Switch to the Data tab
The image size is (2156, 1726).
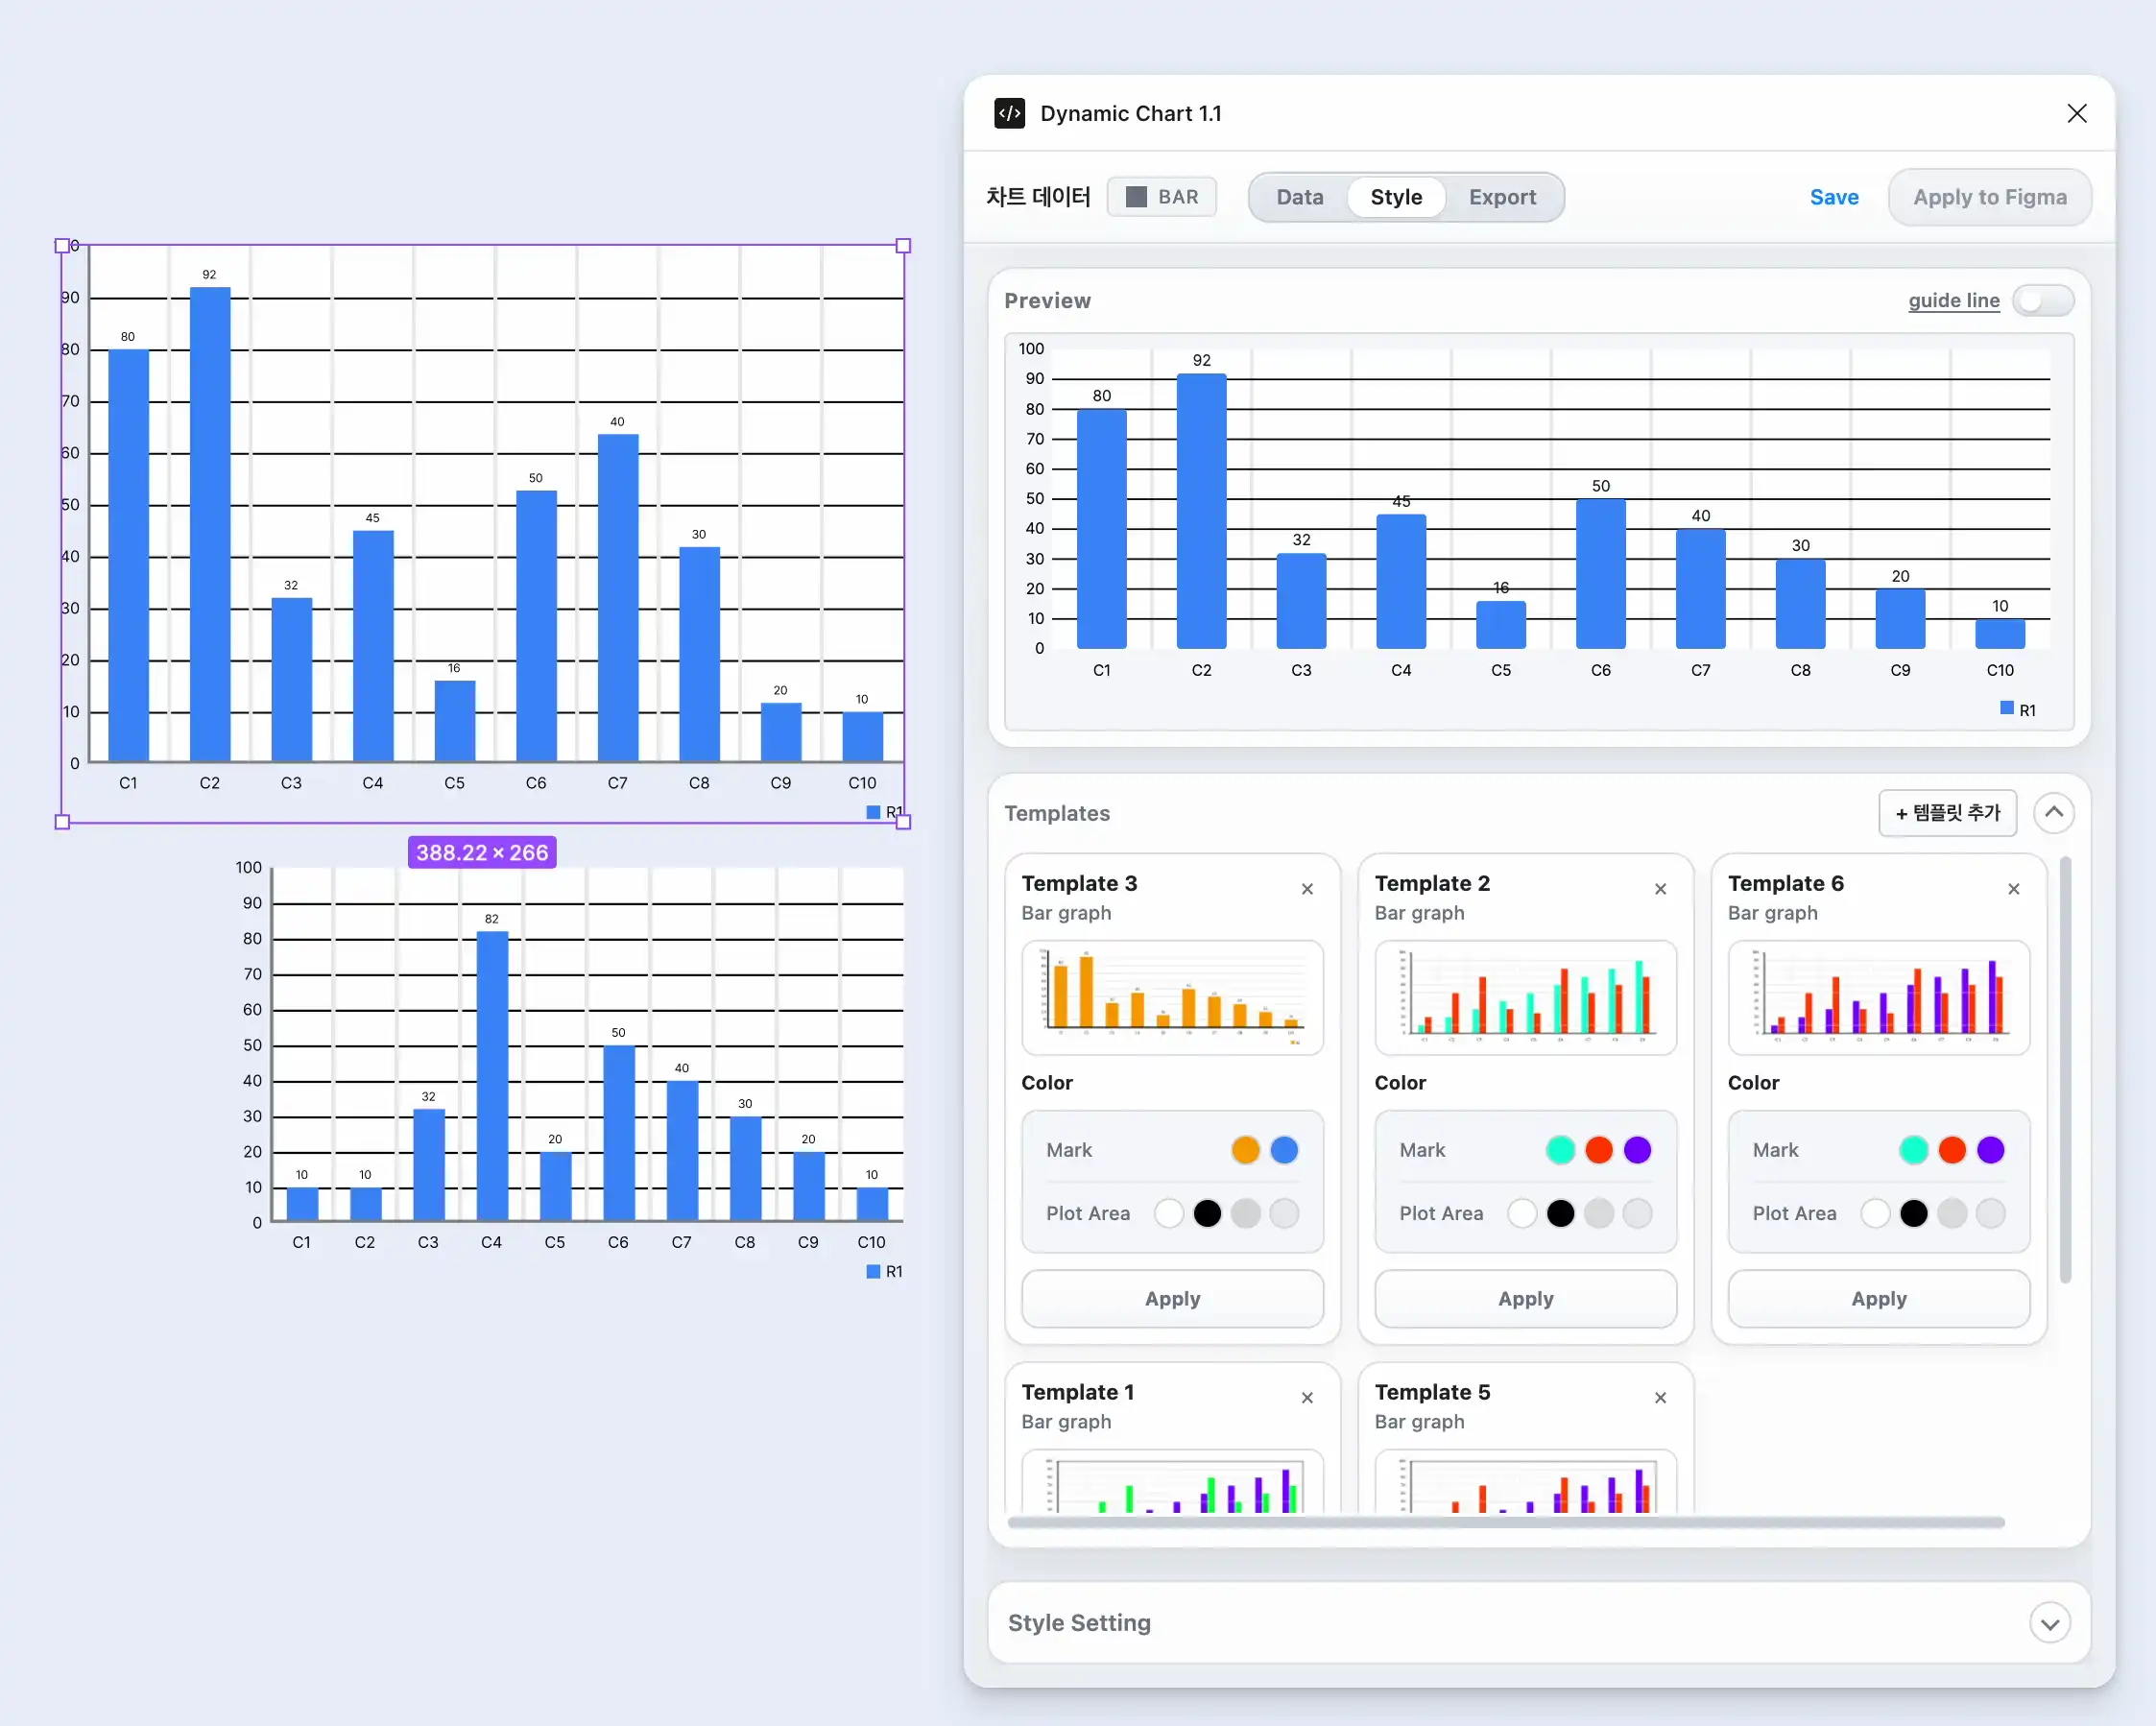pos(1299,197)
